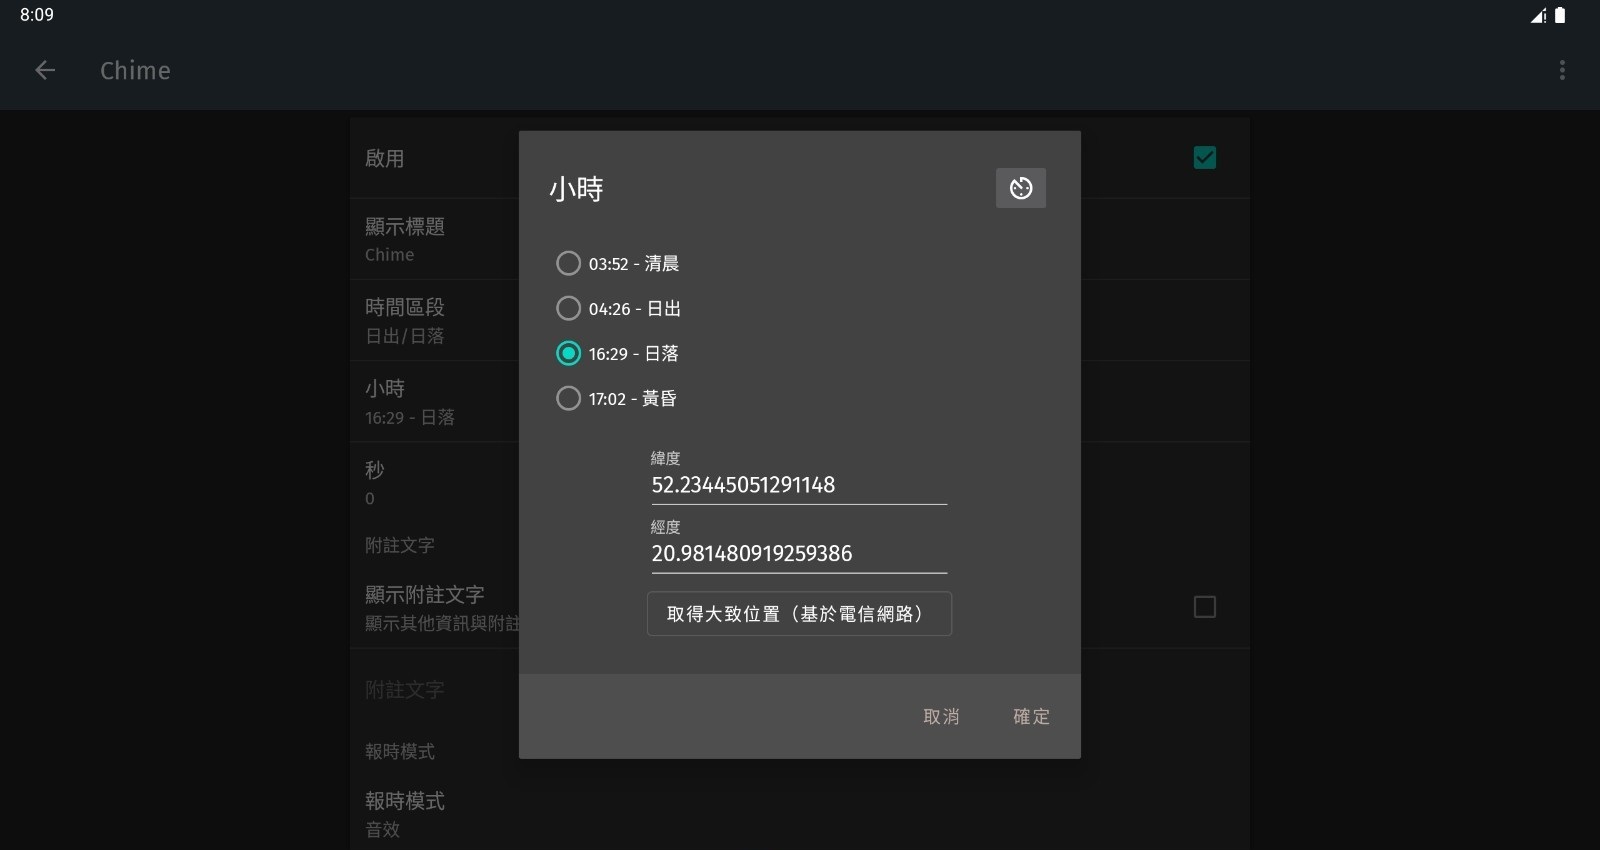Image resolution: width=1600 pixels, height=850 pixels.
Task: Select the 17:02 - 黃昏 radio option
Action: pos(617,399)
